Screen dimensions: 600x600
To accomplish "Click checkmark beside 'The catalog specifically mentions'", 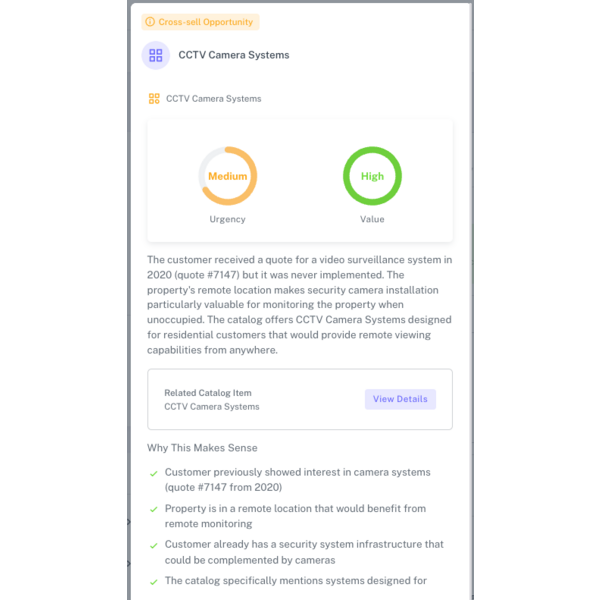I will tap(153, 581).
